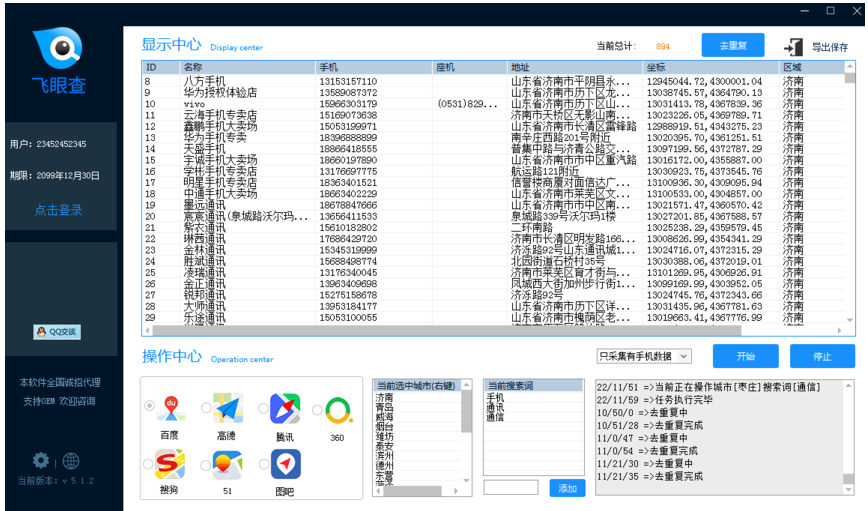868x511 pixels.
Task: Click the 导出保存 label
Action: tap(830, 48)
